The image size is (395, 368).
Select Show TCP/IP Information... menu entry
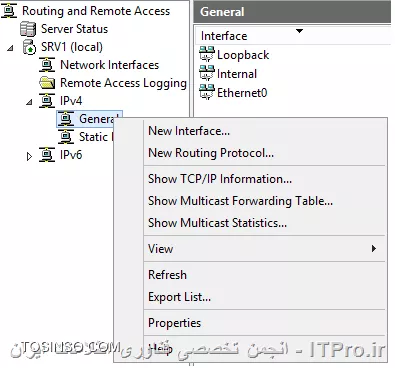point(265,179)
